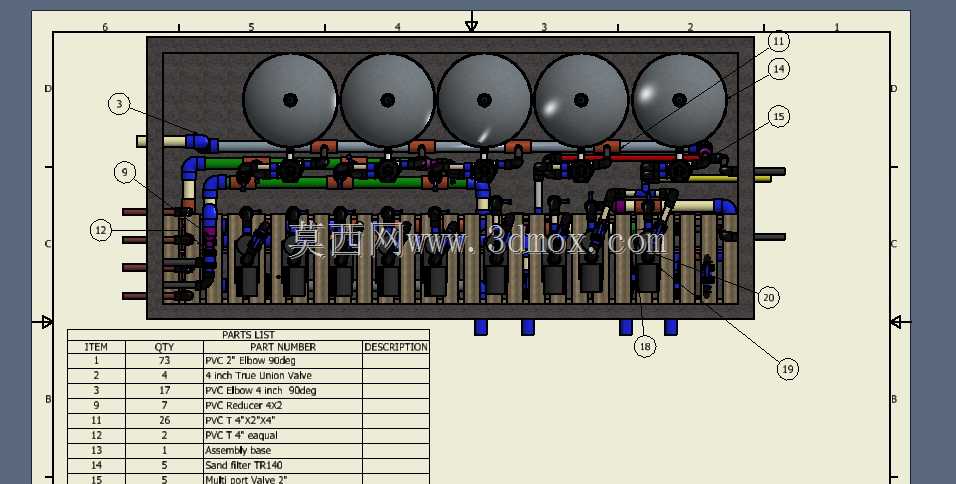Click quantity 17 in the parts list
Screen dimensions: 956x484
164,391
